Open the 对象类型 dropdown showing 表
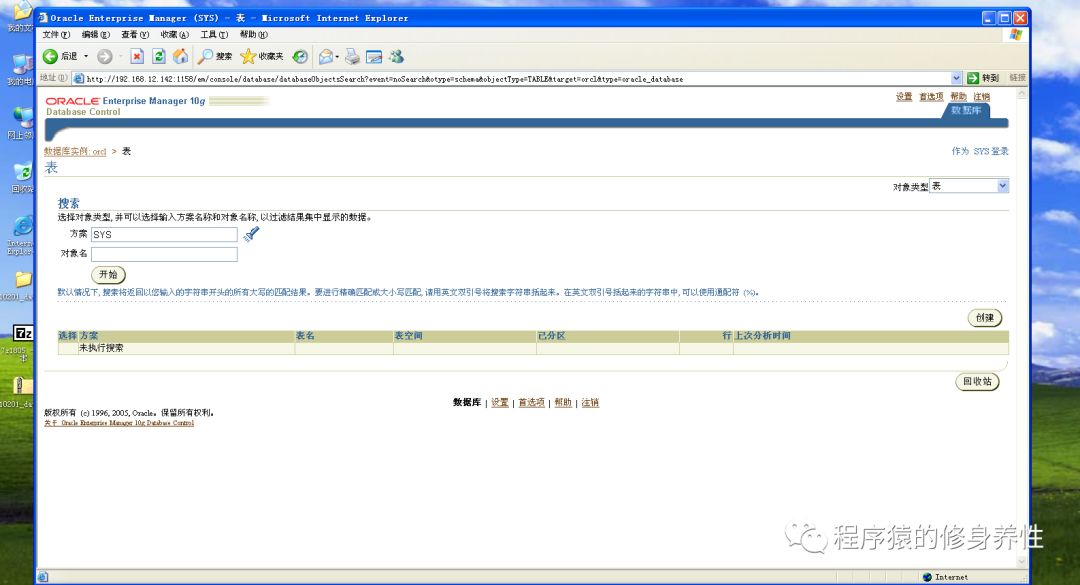 pos(1001,185)
